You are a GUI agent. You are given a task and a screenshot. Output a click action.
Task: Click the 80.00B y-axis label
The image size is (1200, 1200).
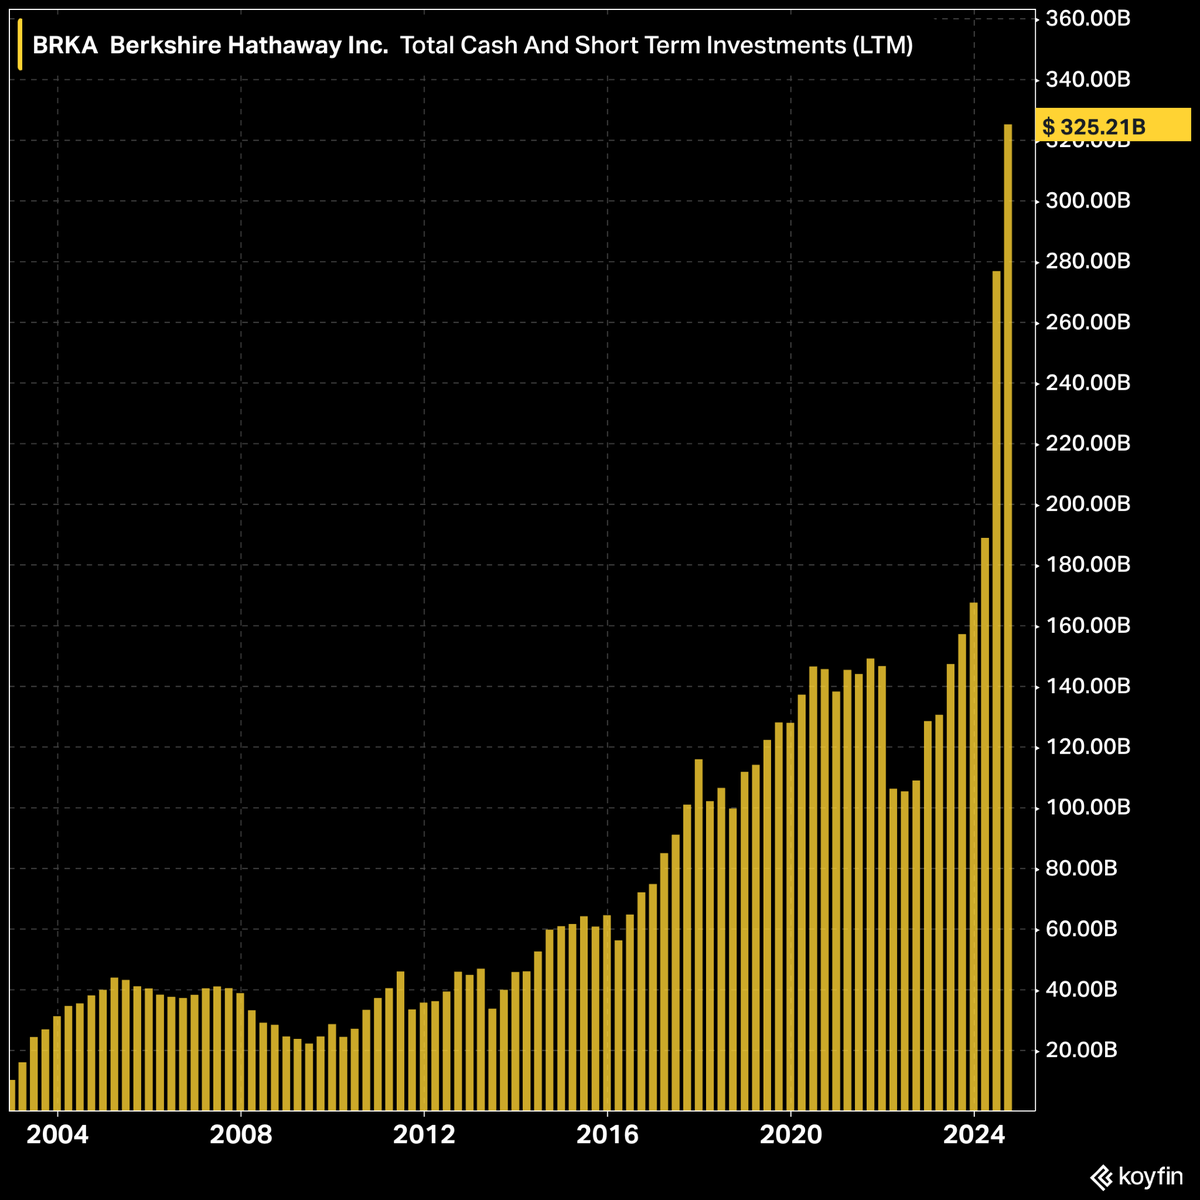click(1082, 868)
